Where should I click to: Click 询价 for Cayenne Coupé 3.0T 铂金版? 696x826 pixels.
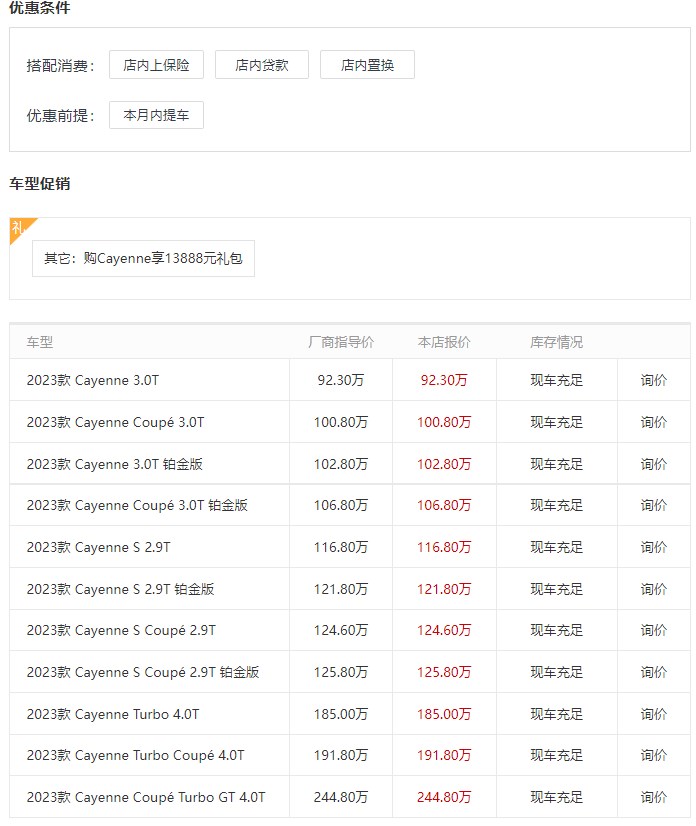point(653,505)
